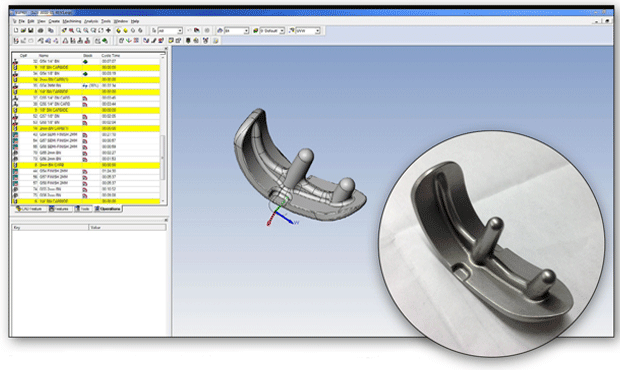This screenshot has width=620, height=370.
Task: Click the New document toolbar icon
Action: coord(16,30)
